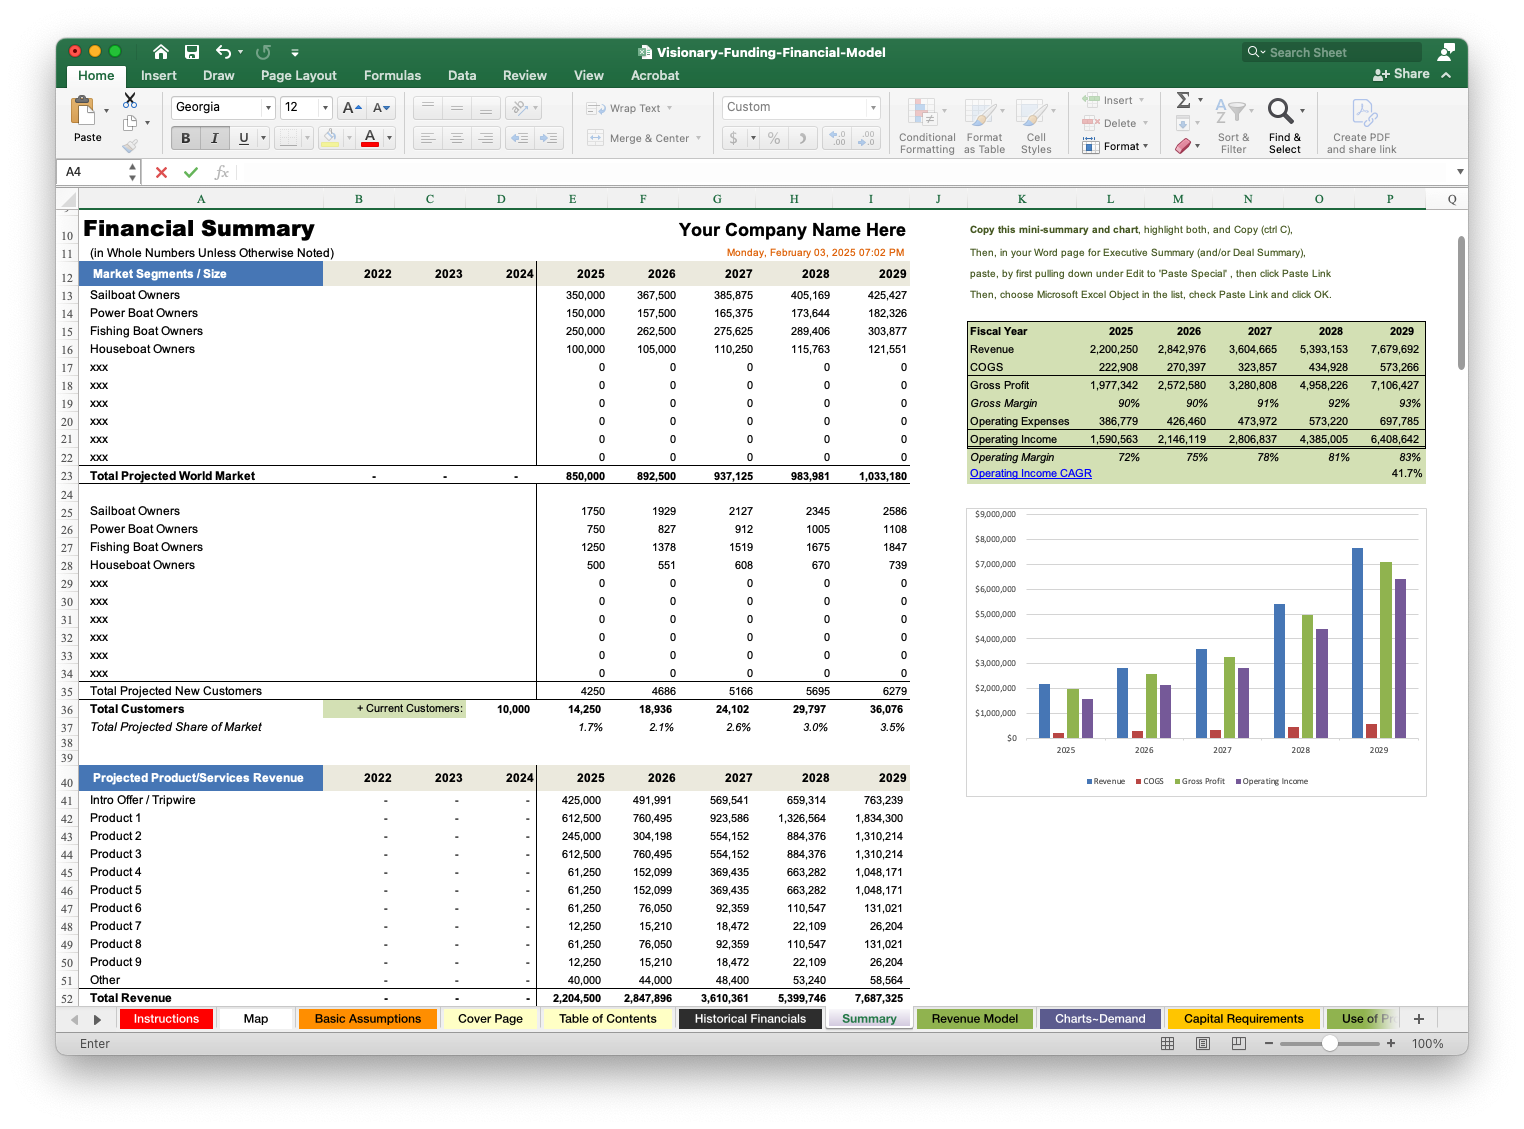Screen dimensions: 1524x1129
Task: Toggle Bold formatting
Action: [x=185, y=138]
